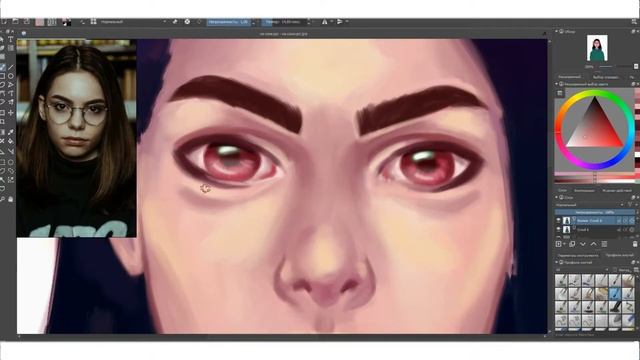Select the highlighted blue brush preset
The image size is (640, 360).
click(x=615, y=293)
